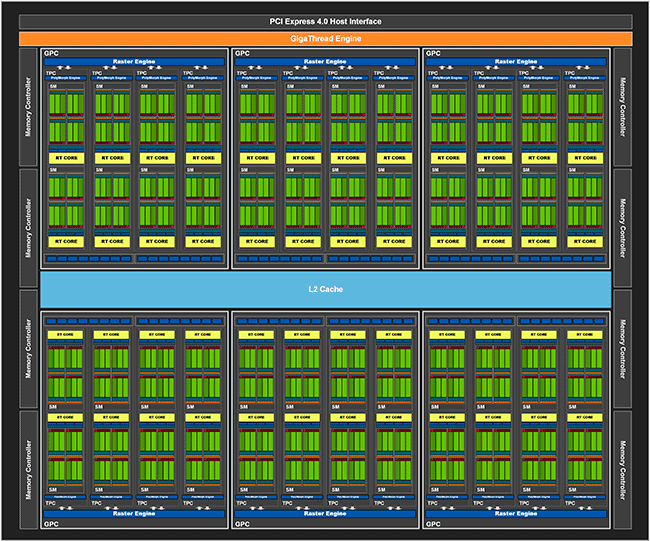Click the lower-rightmost yellow RT CORE block

click(x=586, y=417)
